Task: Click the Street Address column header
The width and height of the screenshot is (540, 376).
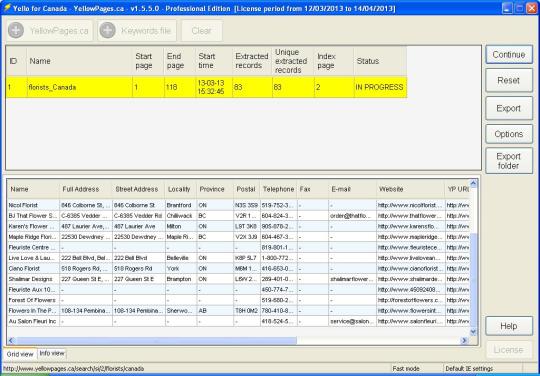Action: [138, 189]
